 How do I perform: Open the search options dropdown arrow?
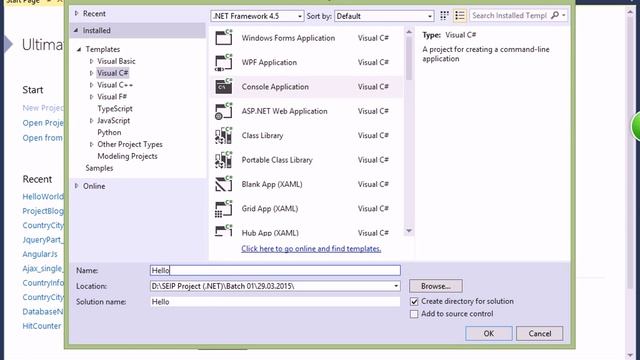(x=564, y=16)
